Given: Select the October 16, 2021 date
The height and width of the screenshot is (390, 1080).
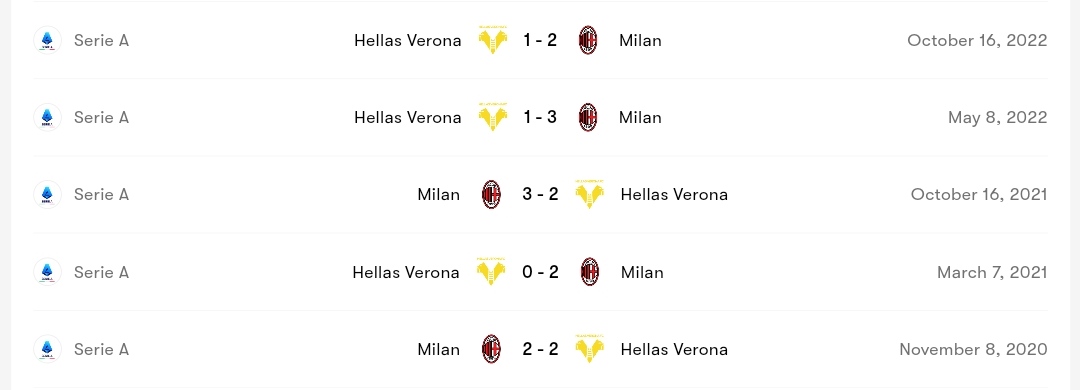Looking at the screenshot, I should coord(979,194).
